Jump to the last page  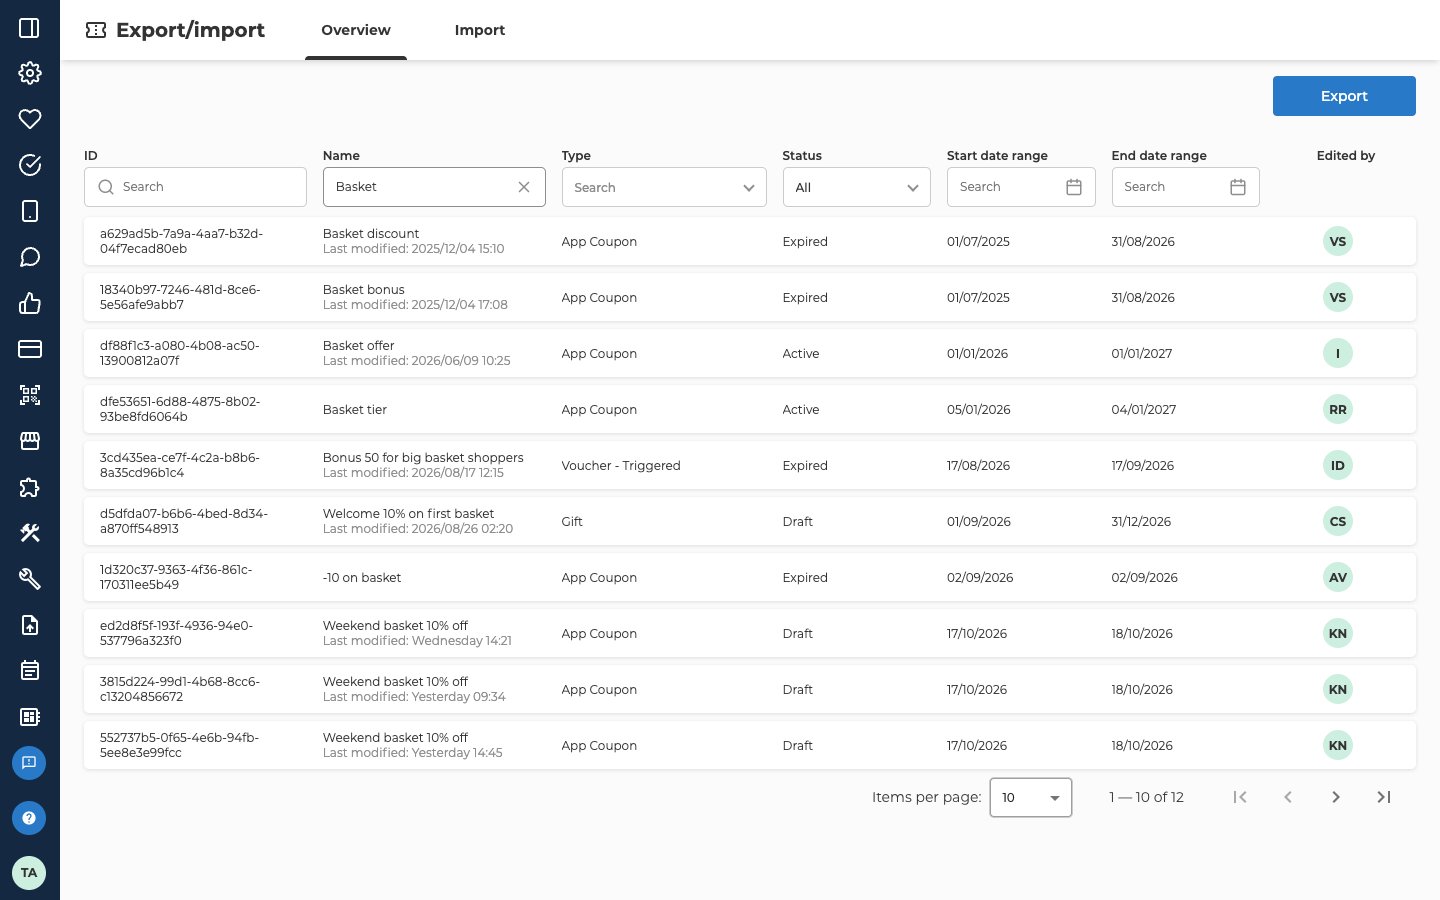pyautogui.click(x=1384, y=797)
